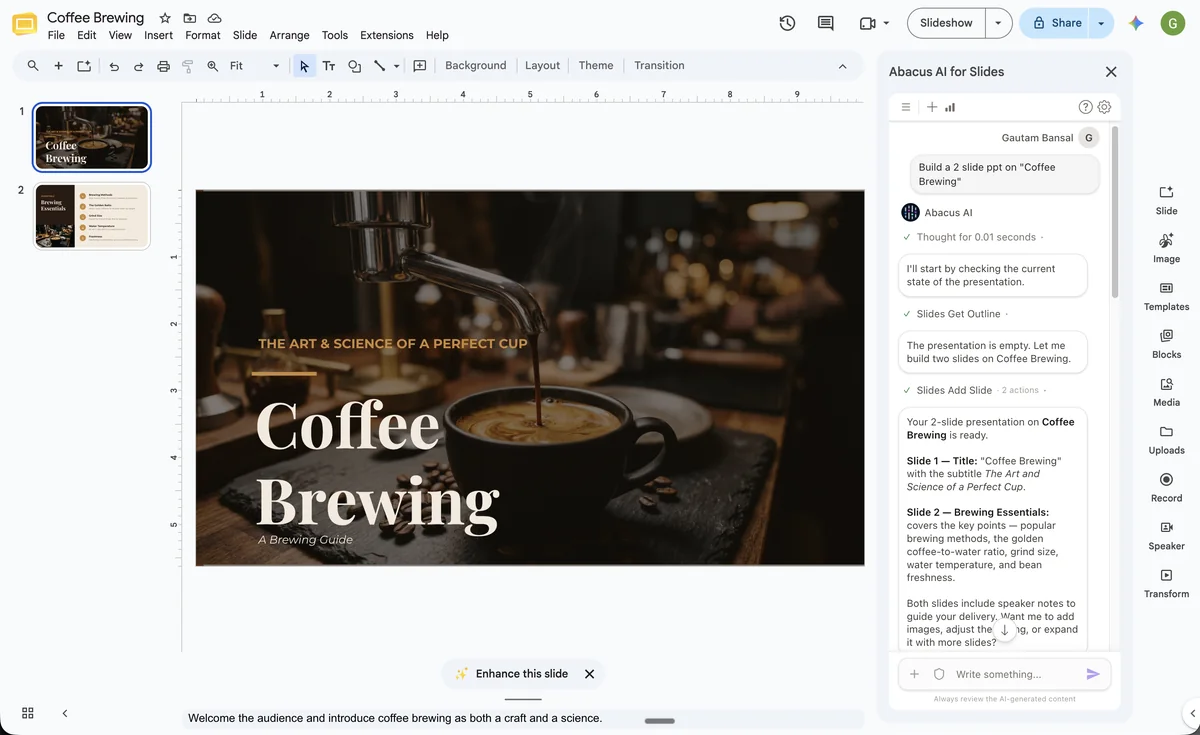Screen dimensions: 1200x735
Task: Open Abacus panel settings gear
Action: point(1104,107)
